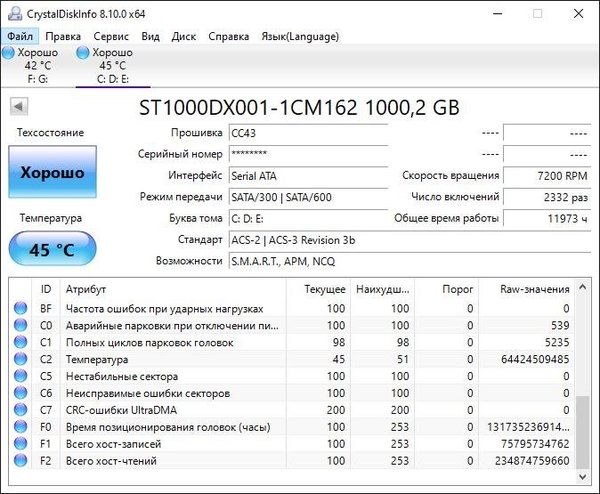Click scroll up arrow of attribute list
The image size is (600, 494).
tap(582, 287)
